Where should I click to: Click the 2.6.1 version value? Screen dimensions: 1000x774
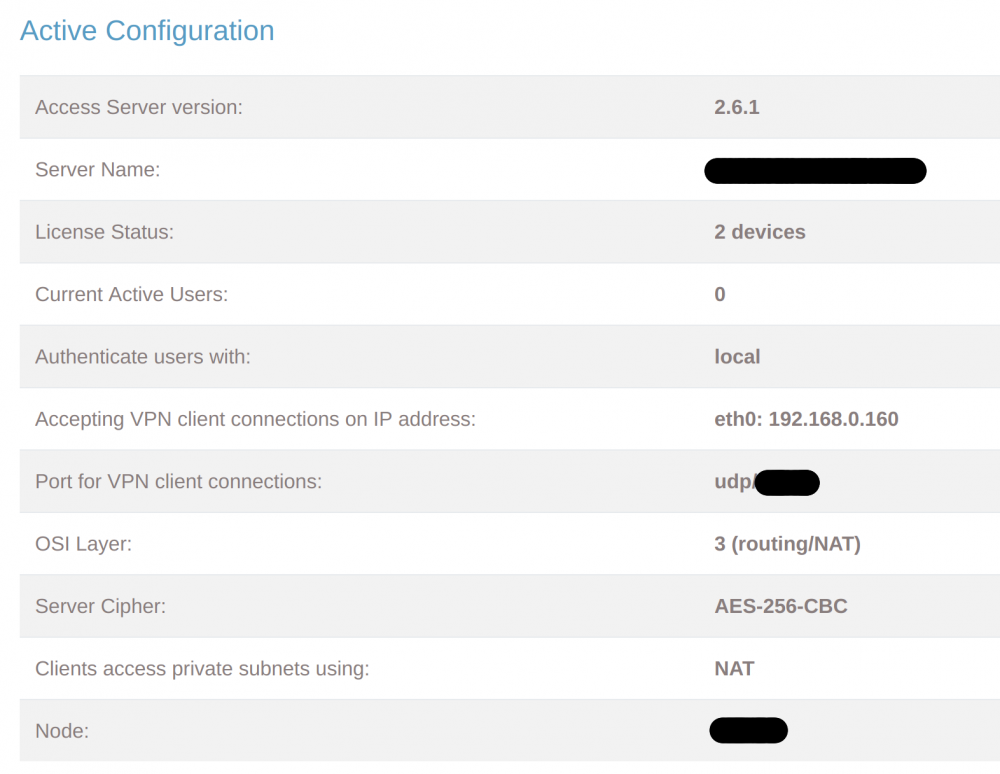[x=737, y=107]
